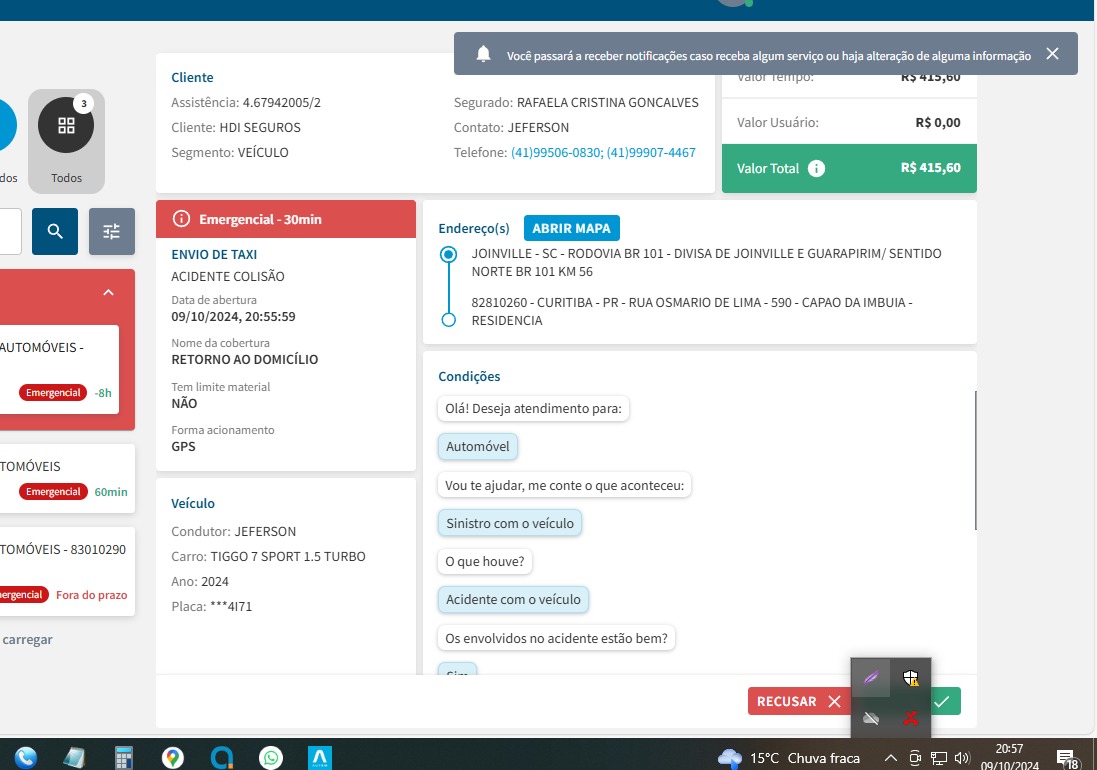Click the car model TIGGO 7 SPORT text
Screen dimensions: 1097x770
click(288, 557)
